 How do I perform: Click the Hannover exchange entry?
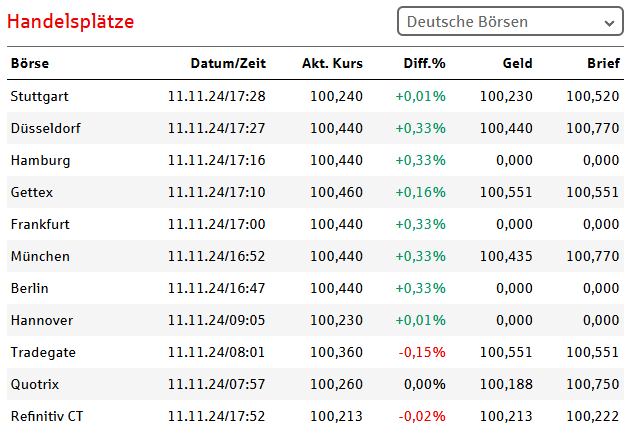click(x=41, y=320)
